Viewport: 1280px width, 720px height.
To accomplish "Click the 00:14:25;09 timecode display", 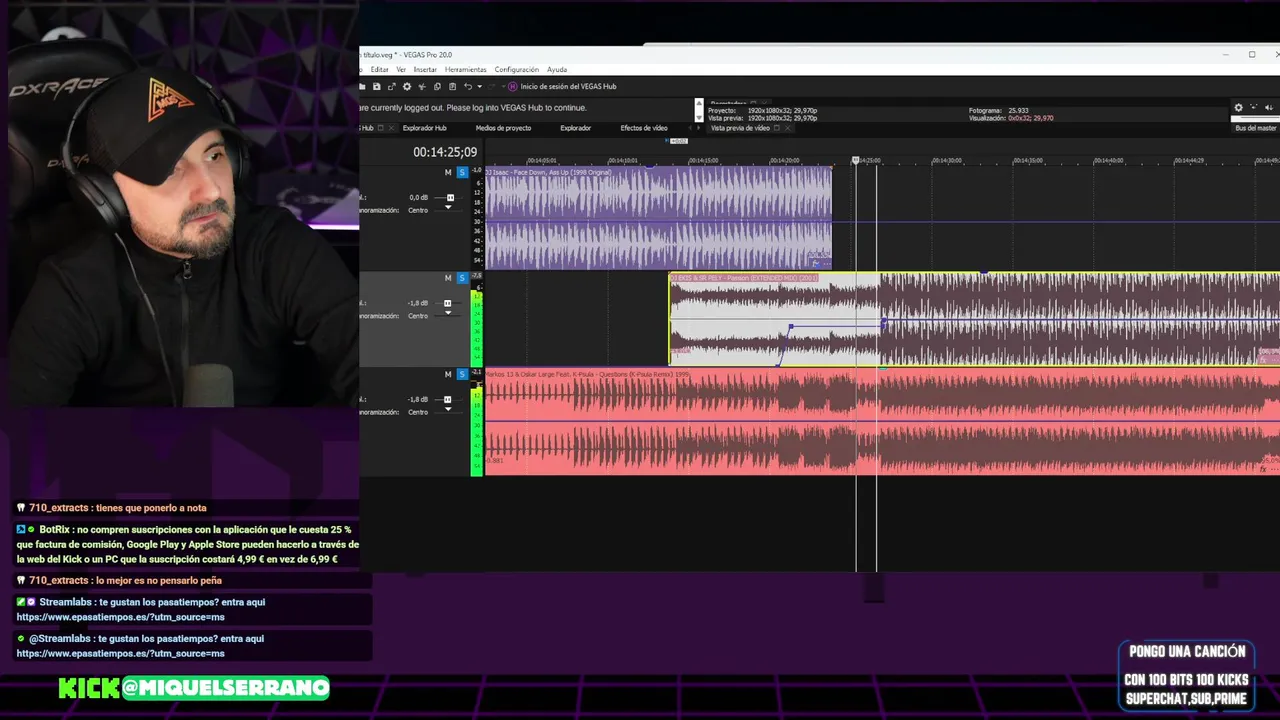I will click(445, 152).
